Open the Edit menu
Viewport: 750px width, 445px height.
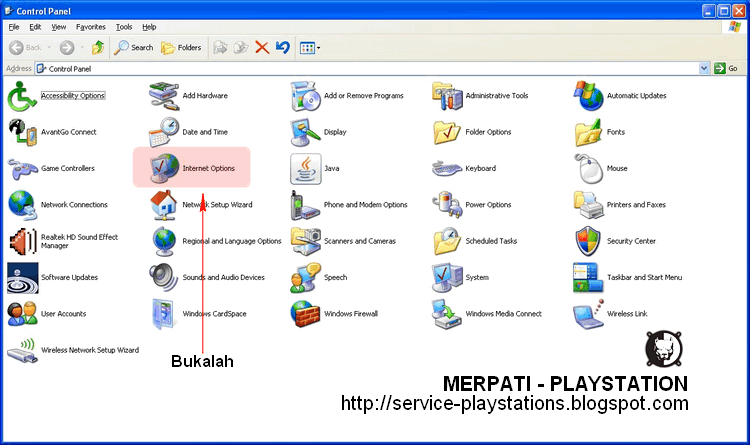coord(35,27)
